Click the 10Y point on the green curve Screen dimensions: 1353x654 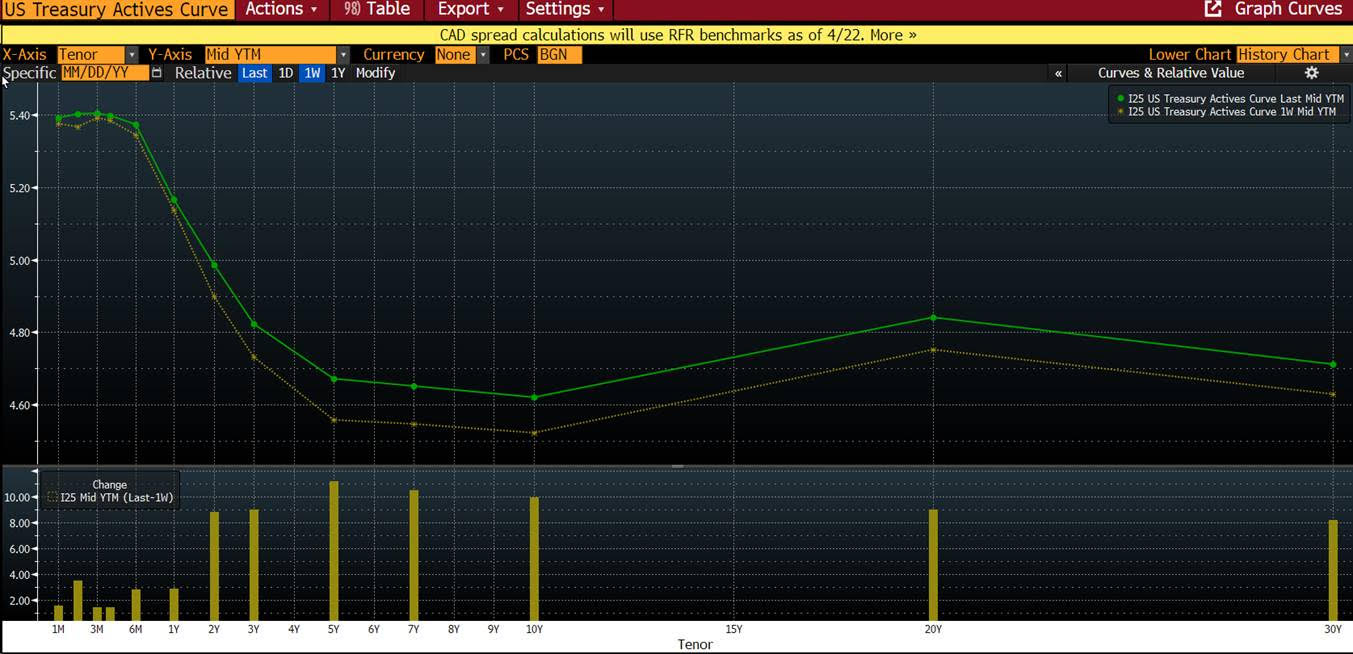(534, 397)
